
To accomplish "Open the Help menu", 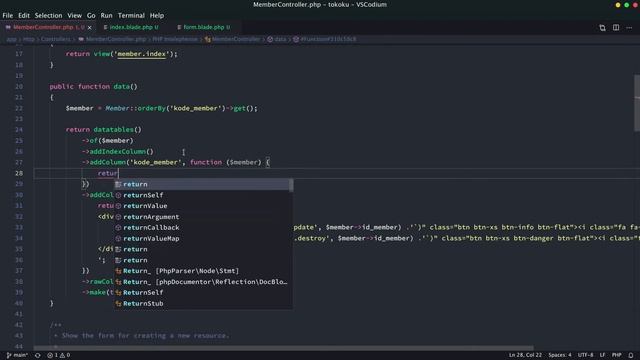I will [157, 16].
